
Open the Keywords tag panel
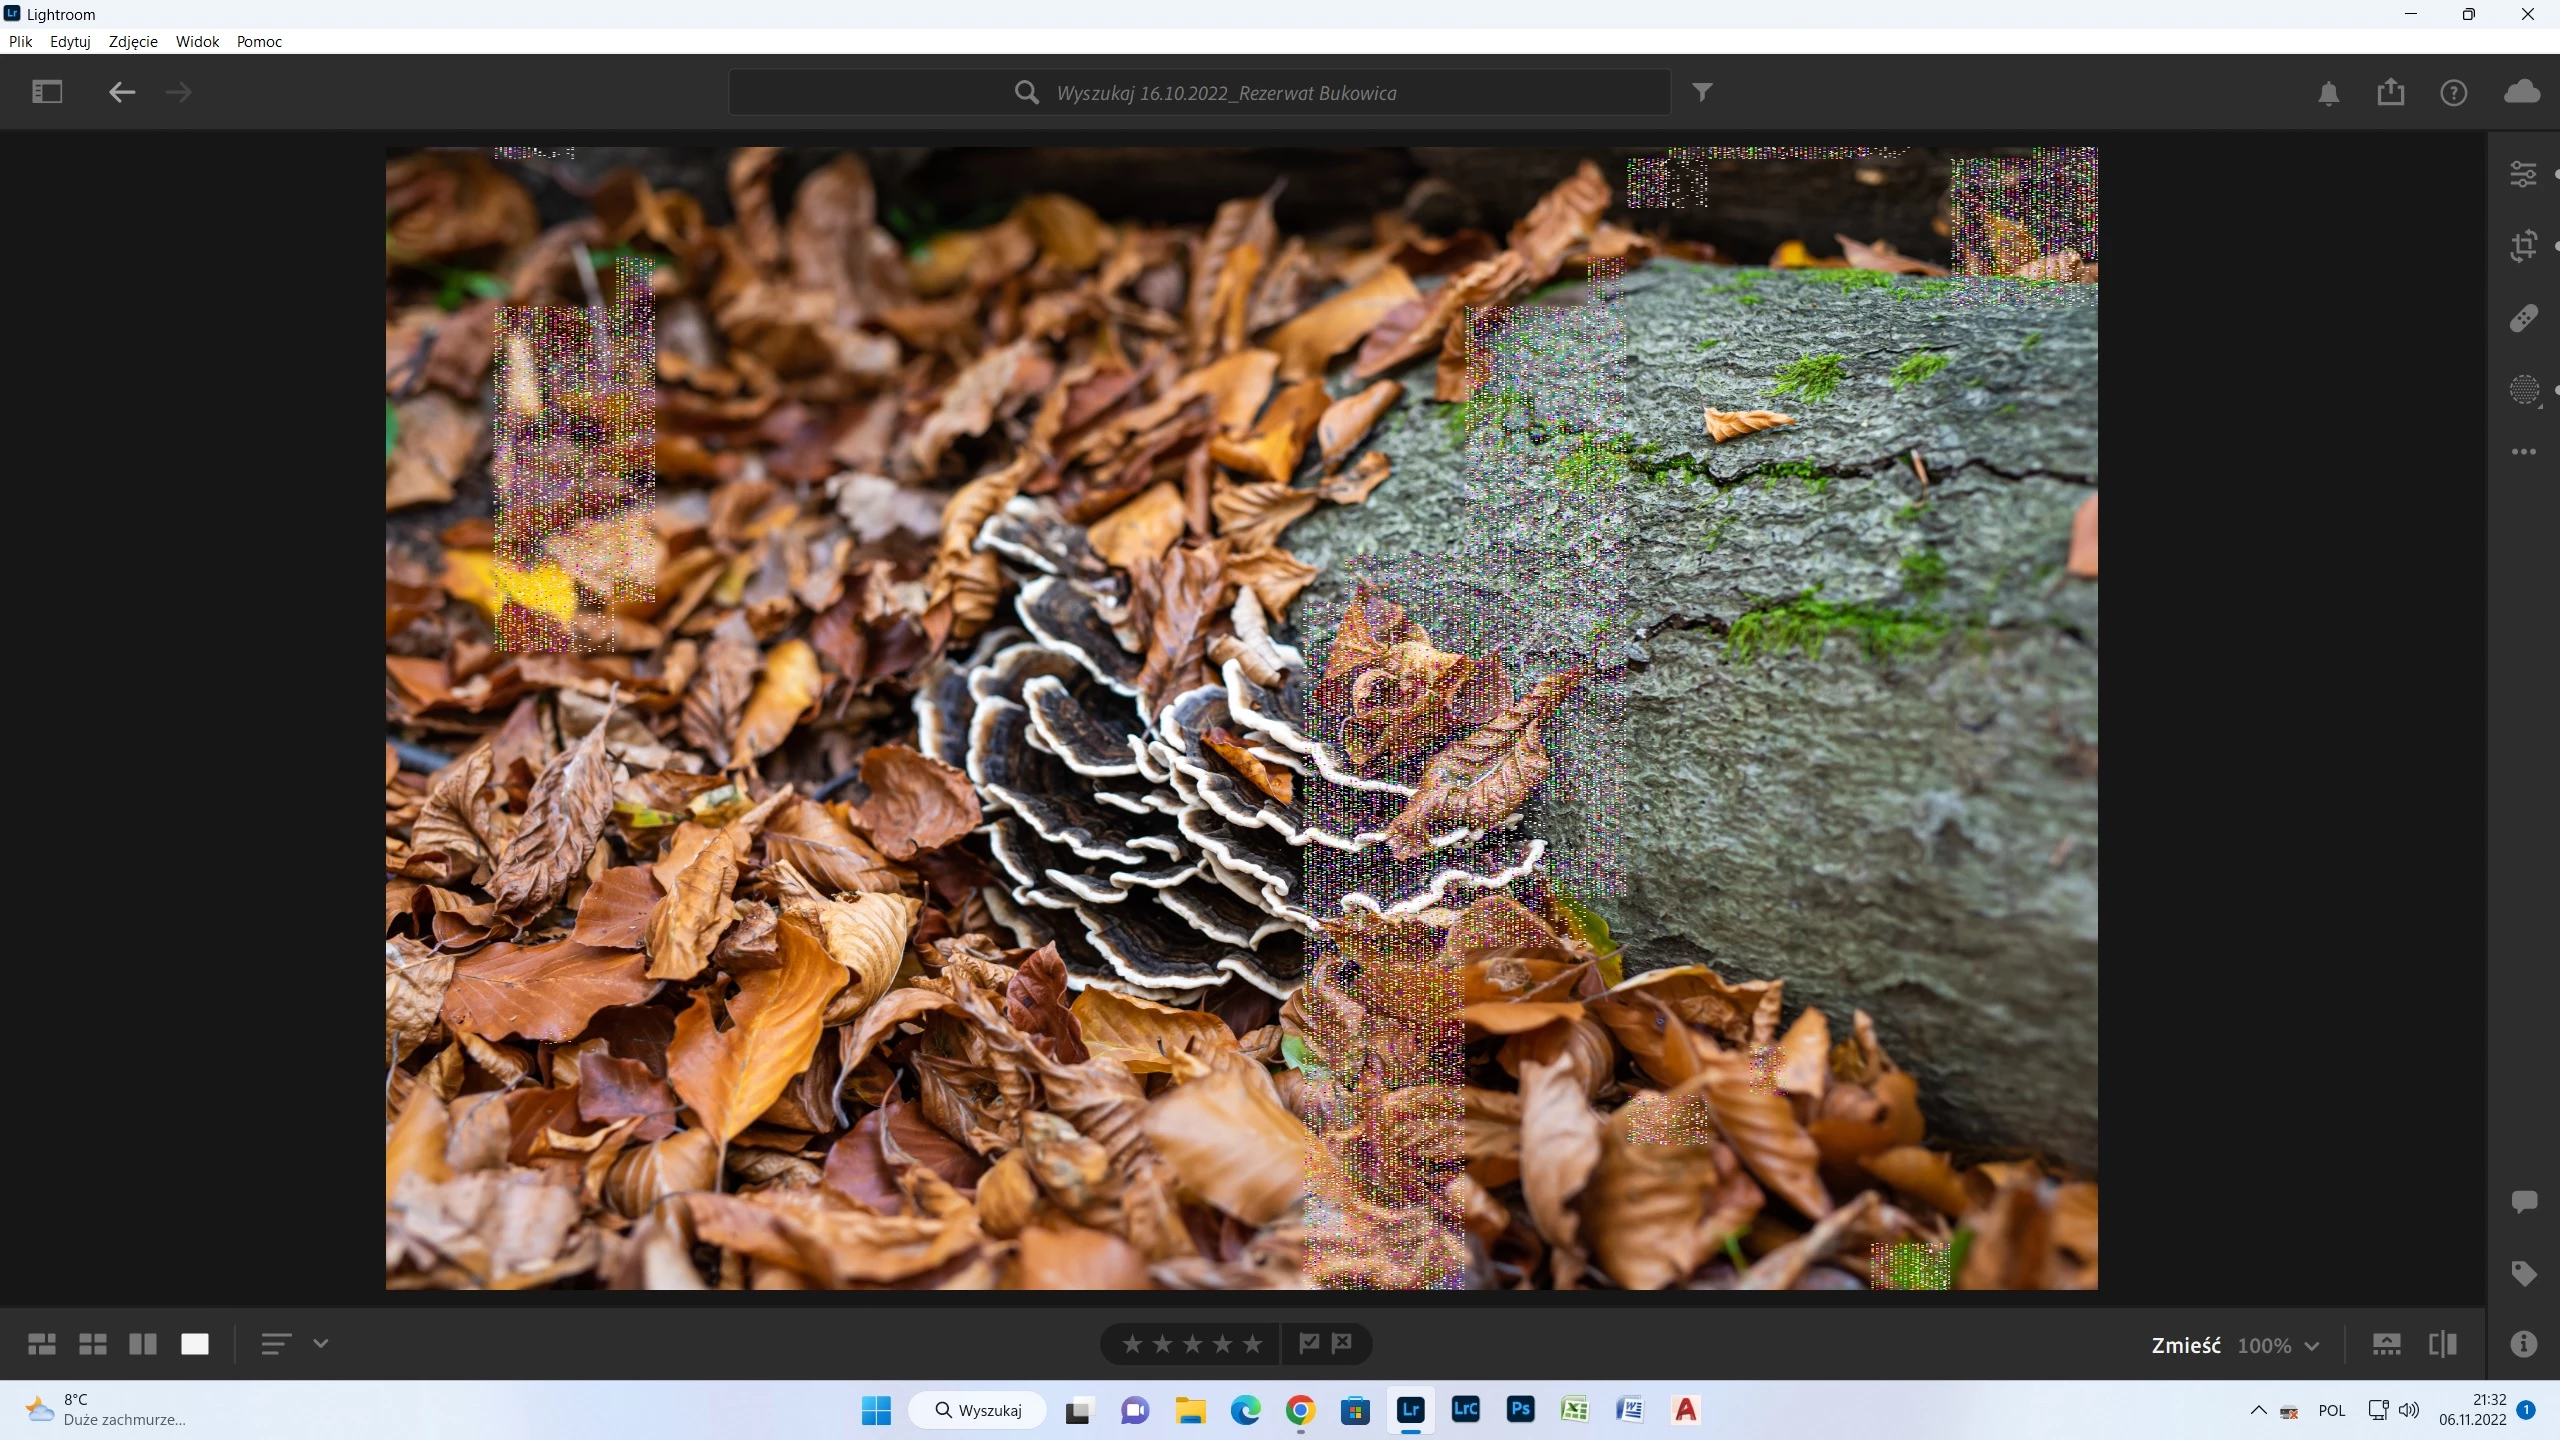[x=2523, y=1273]
